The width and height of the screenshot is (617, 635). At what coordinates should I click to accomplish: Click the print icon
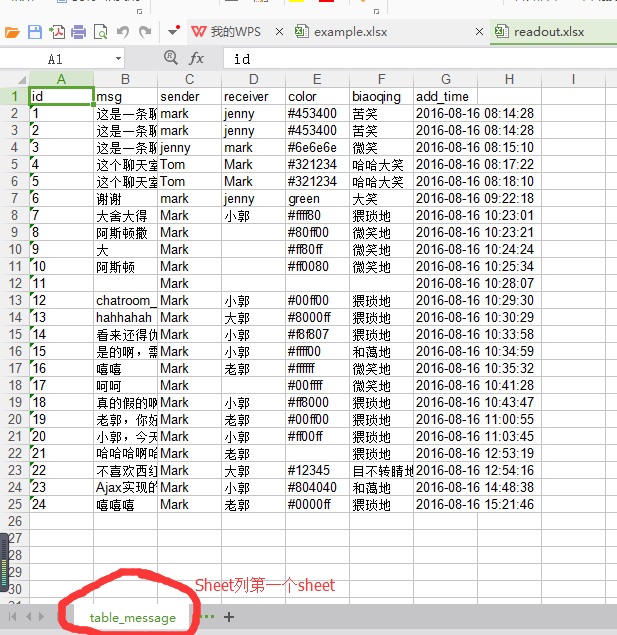[79, 32]
